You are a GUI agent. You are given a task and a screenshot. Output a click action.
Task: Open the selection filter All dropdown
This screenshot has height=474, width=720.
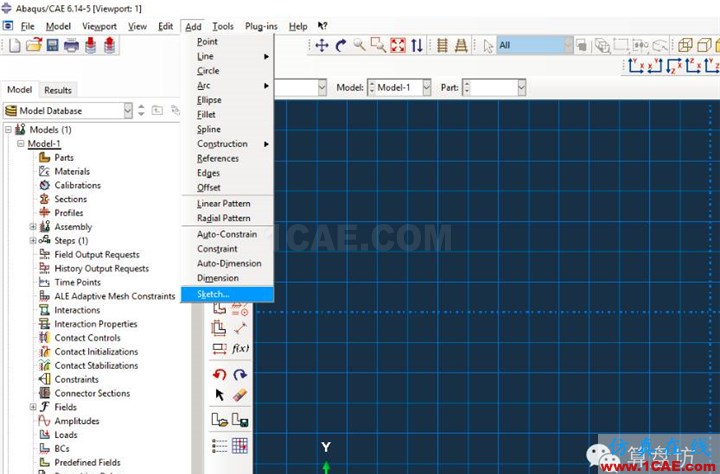coord(568,45)
